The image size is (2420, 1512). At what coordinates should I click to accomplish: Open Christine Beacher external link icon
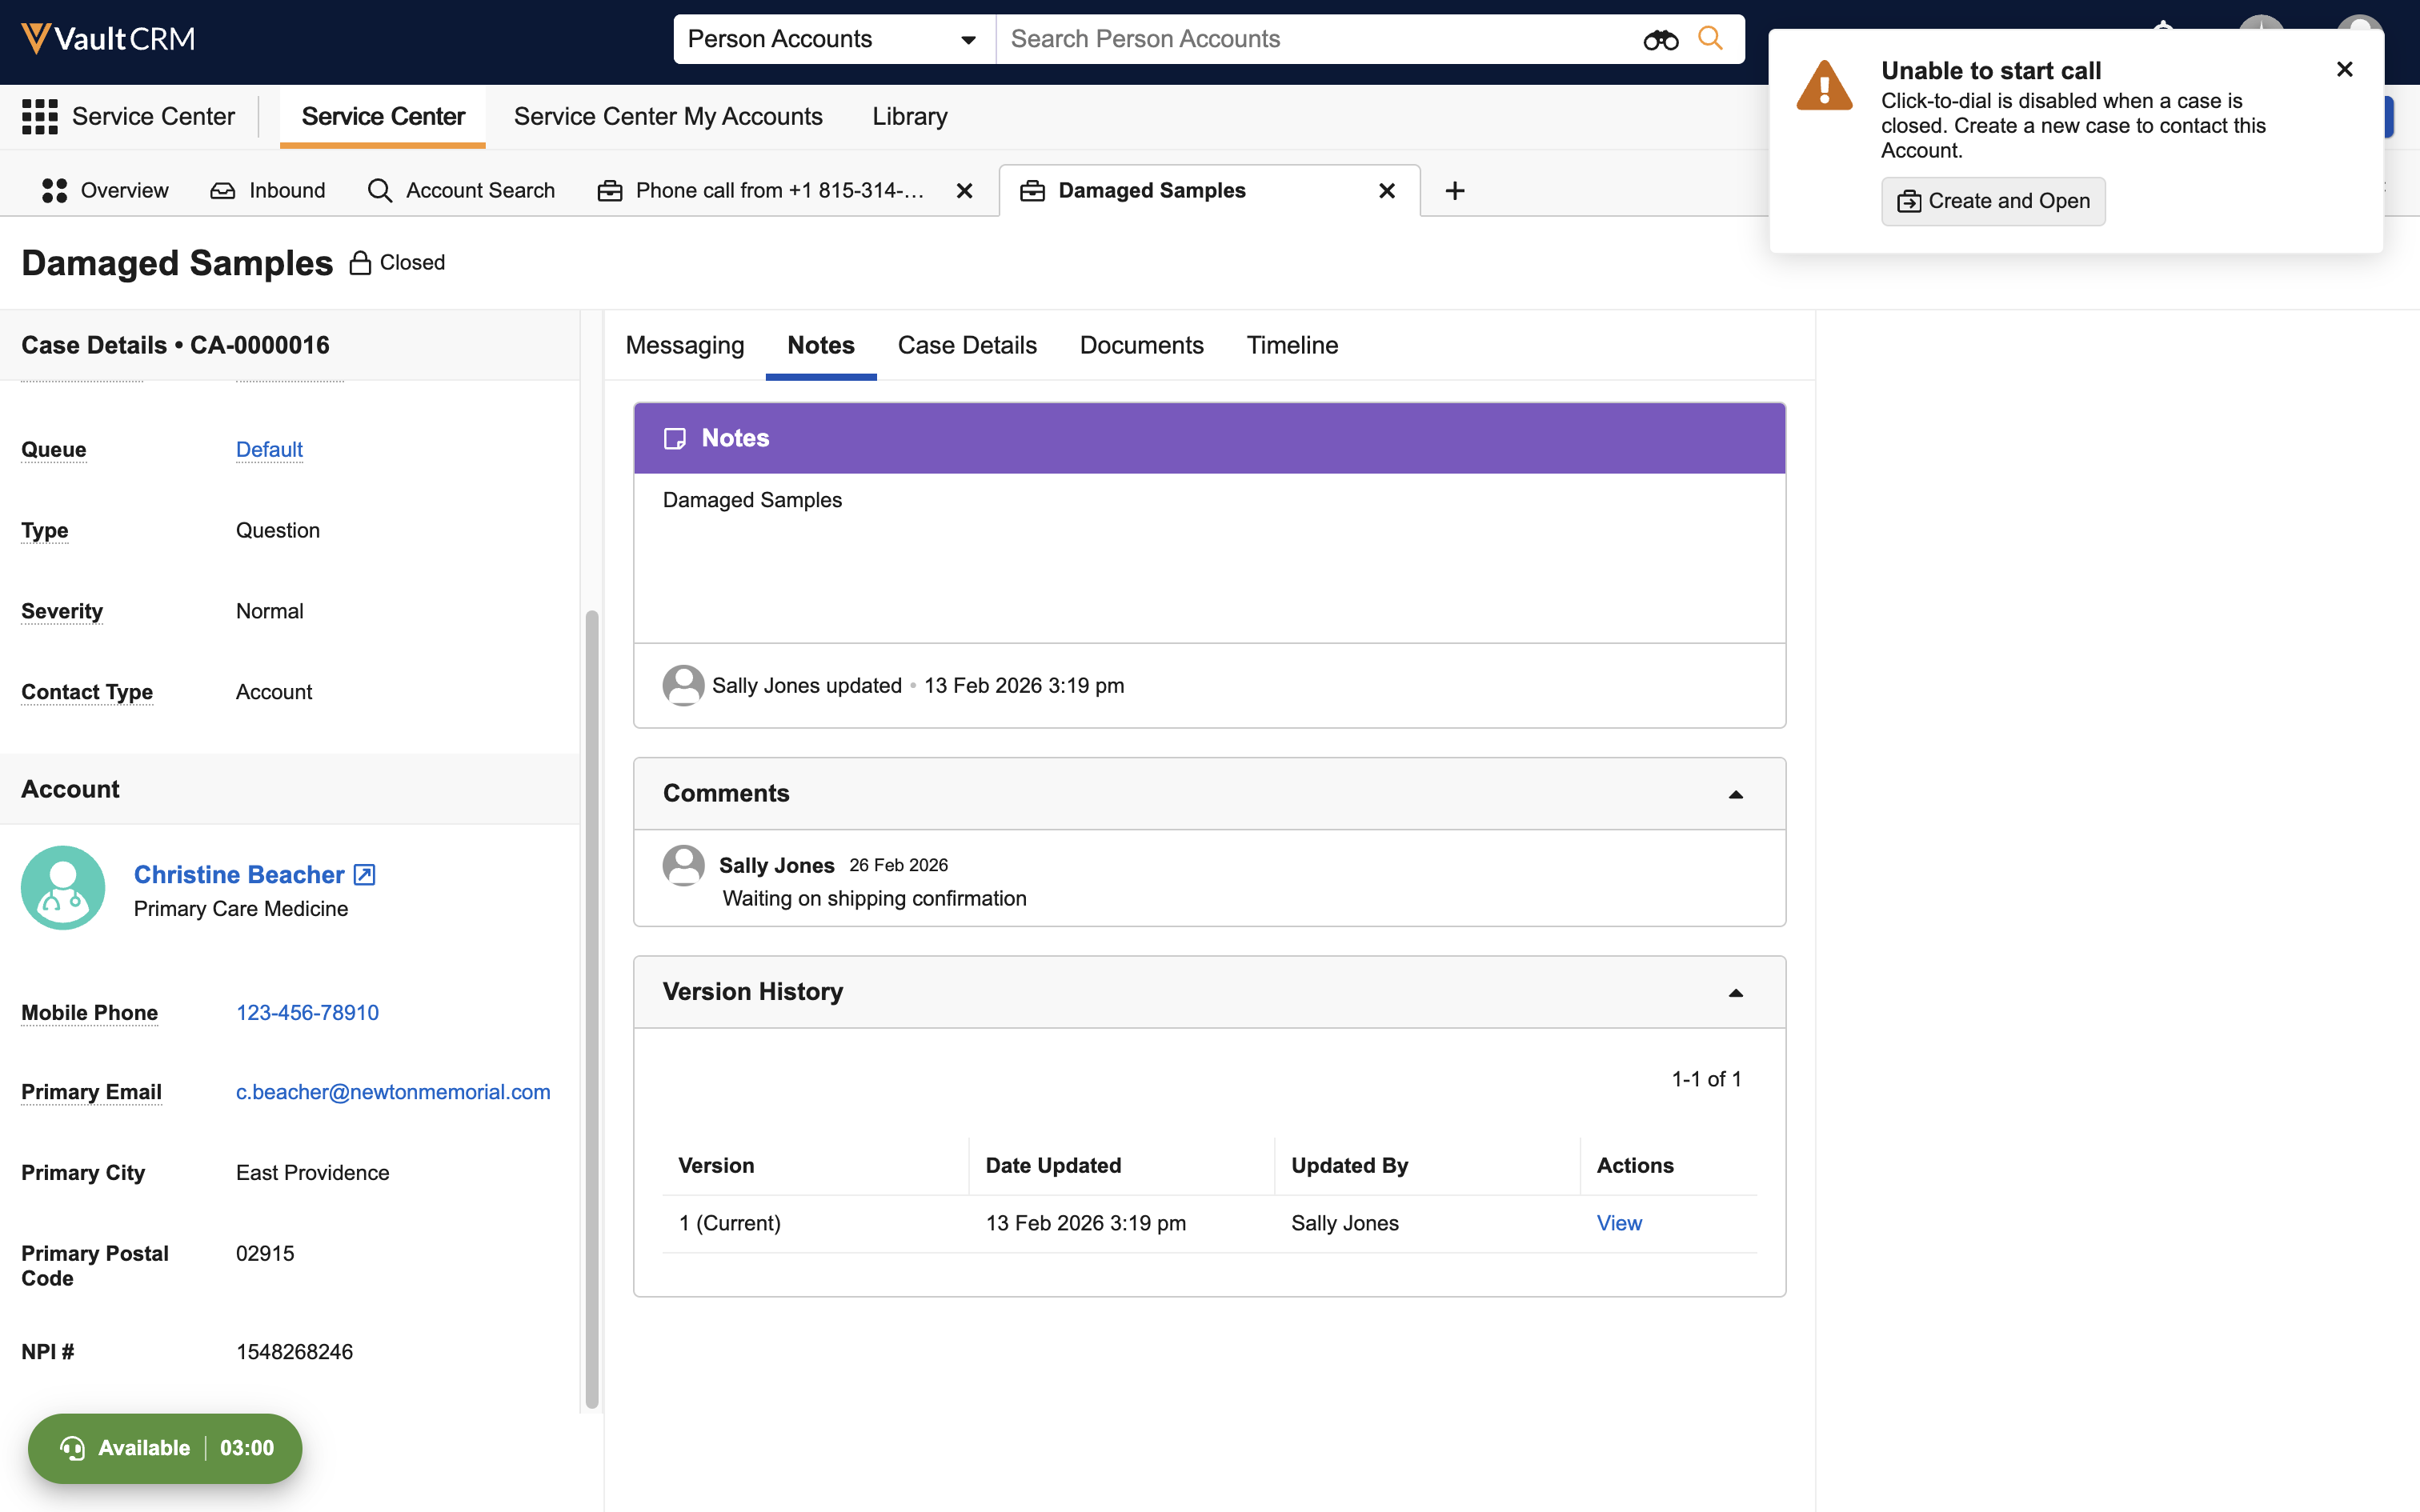click(x=365, y=875)
